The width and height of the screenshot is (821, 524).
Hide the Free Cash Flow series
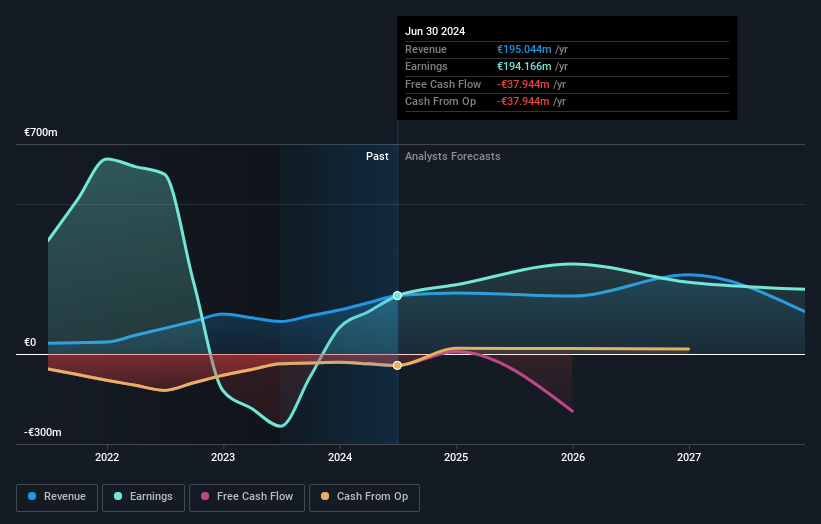247,497
